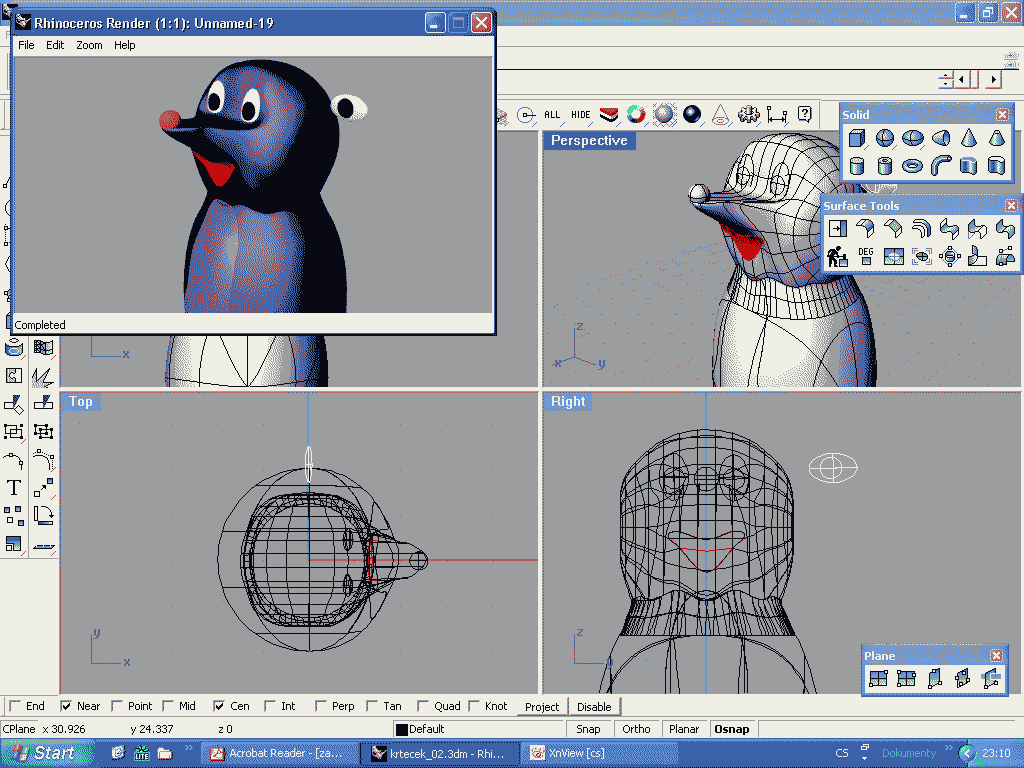Screen dimensions: 1024x768
Task: Toggle Osnap in the status bar
Action: click(x=731, y=729)
